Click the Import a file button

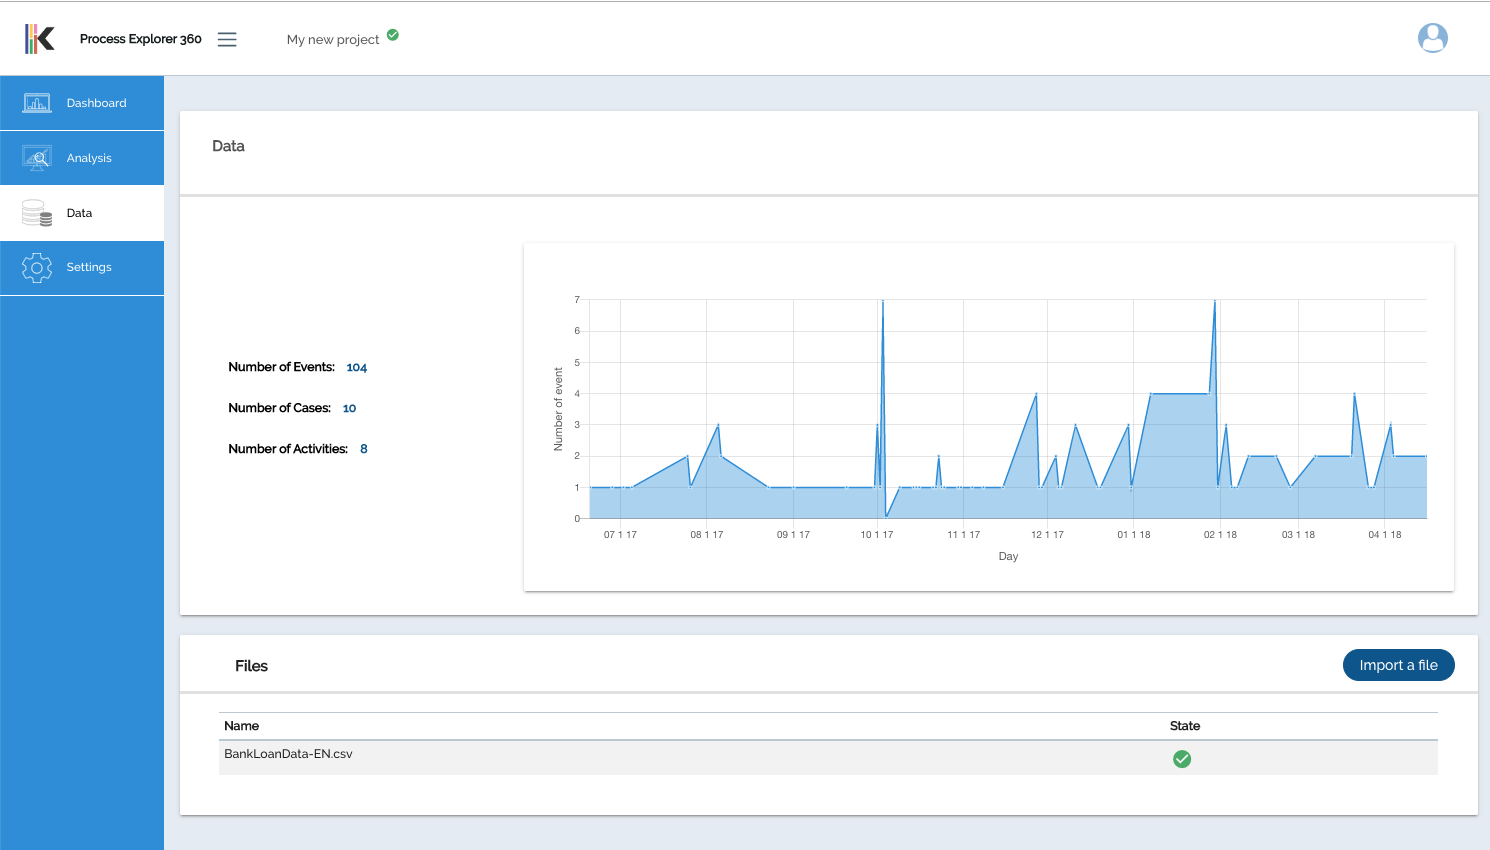pos(1398,665)
